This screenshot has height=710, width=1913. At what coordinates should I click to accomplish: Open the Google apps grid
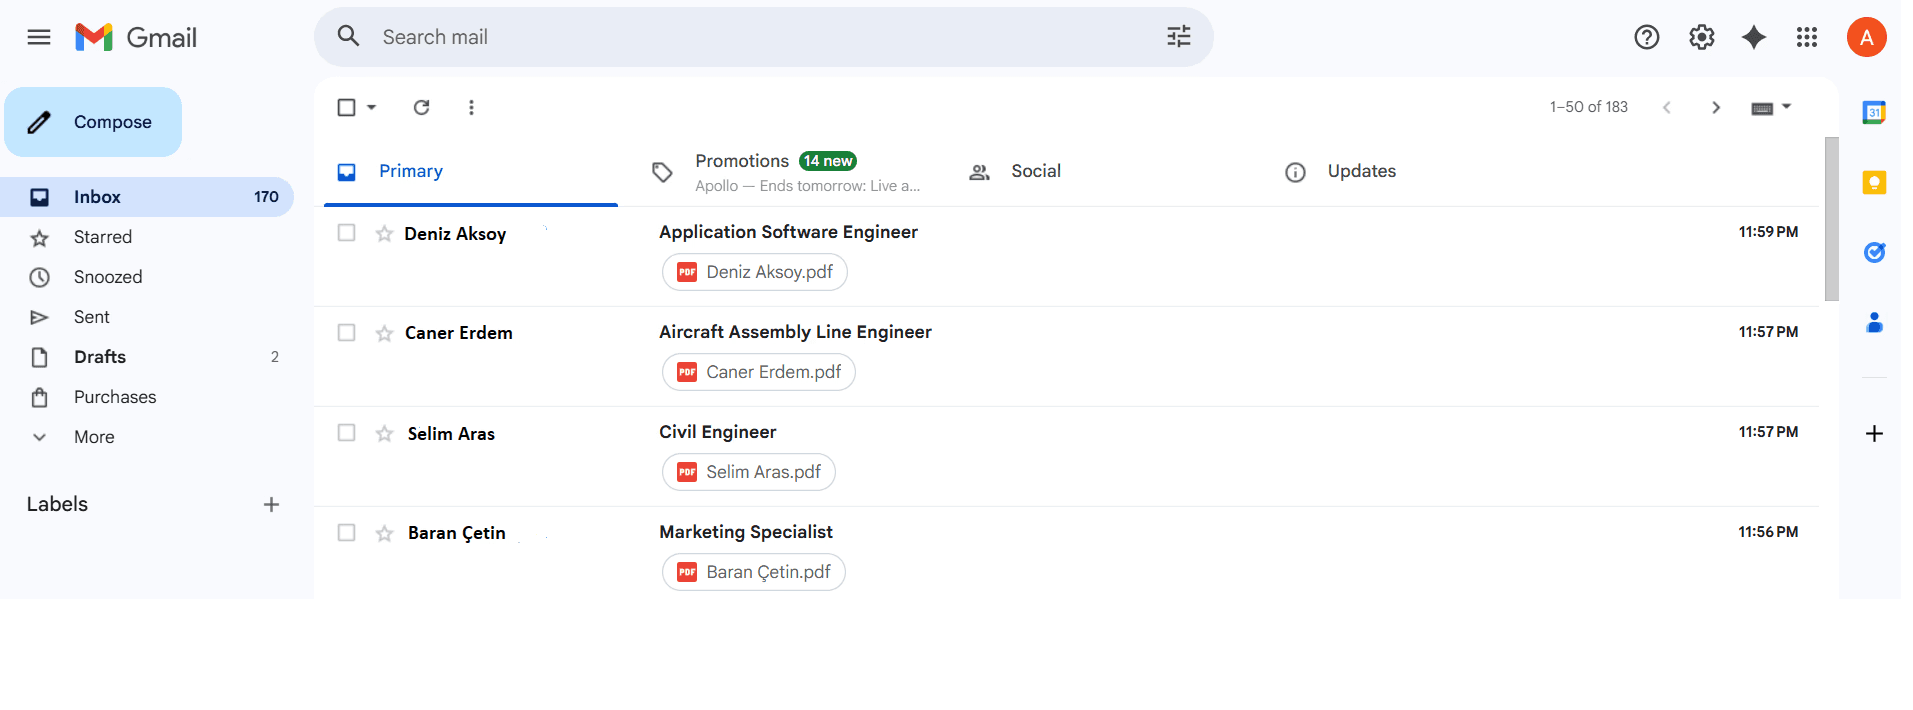1806,38
